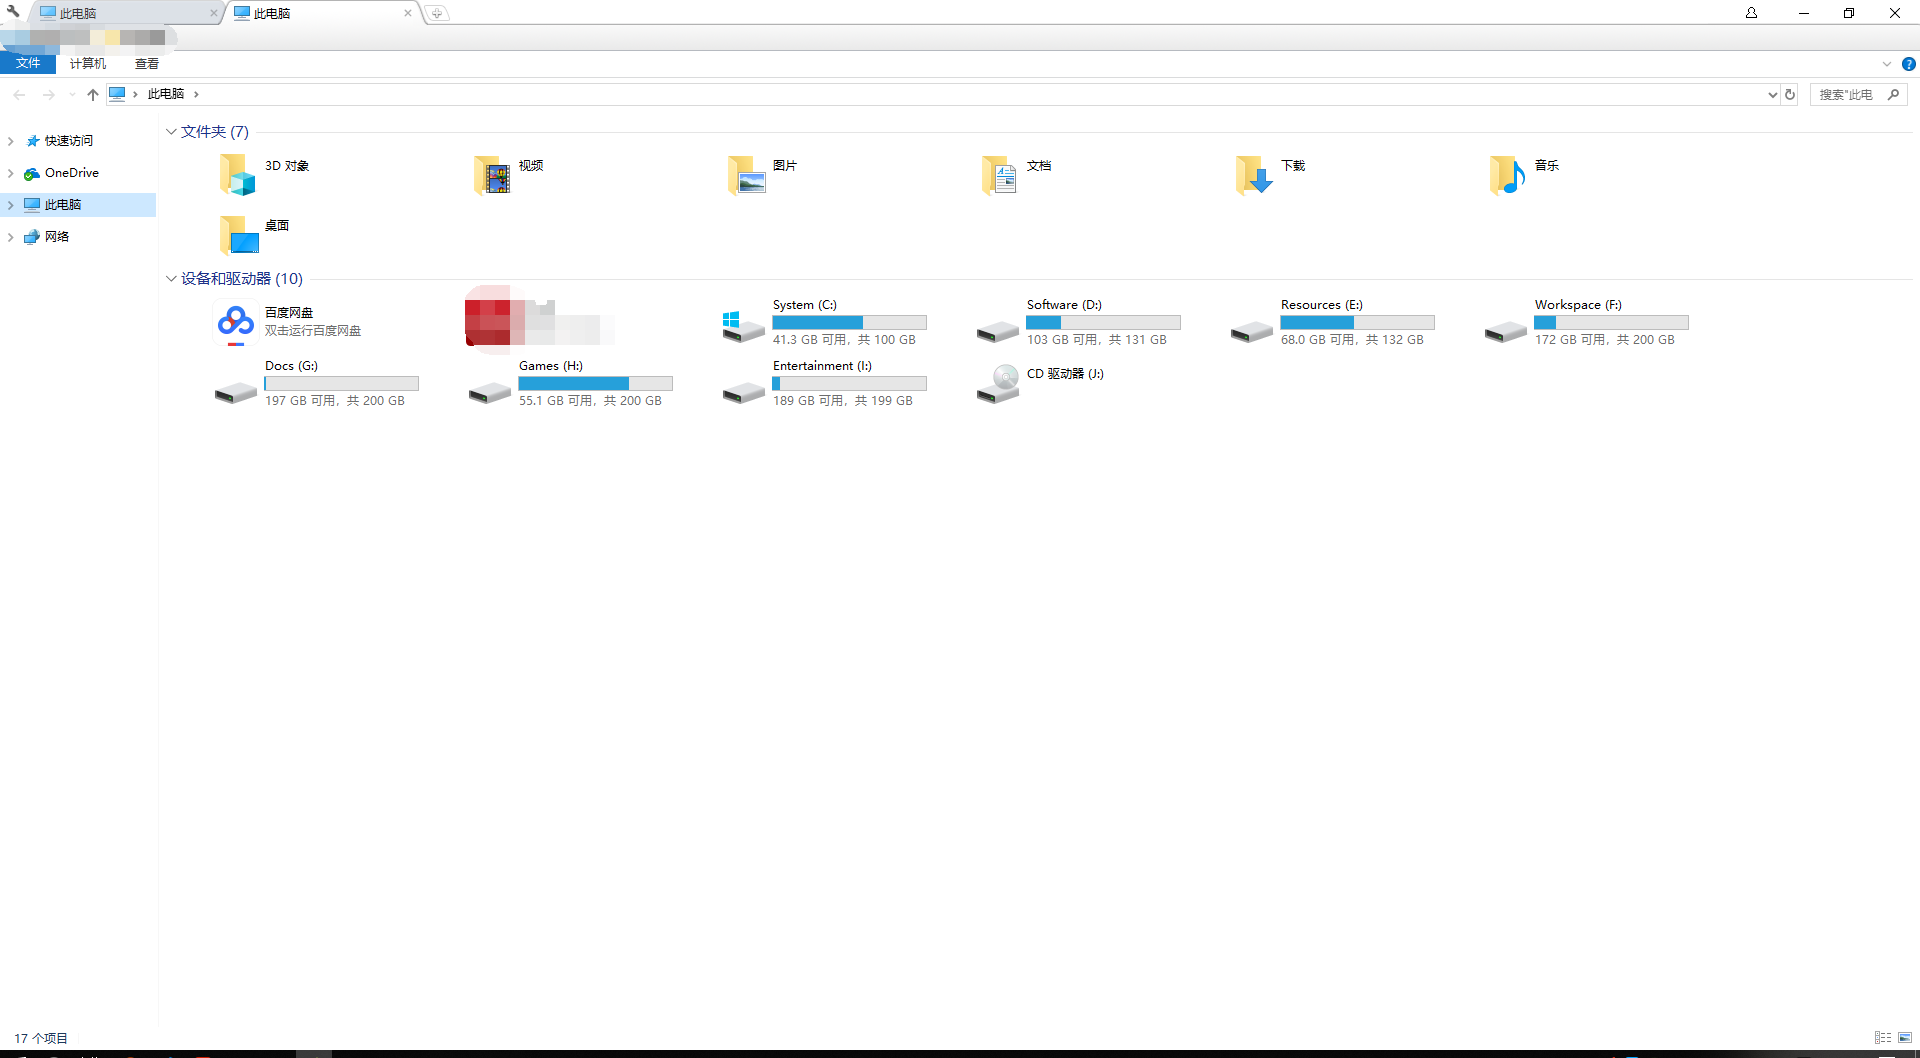Switch to large icons view in status bar
1920x1058 pixels.
1905,1038
